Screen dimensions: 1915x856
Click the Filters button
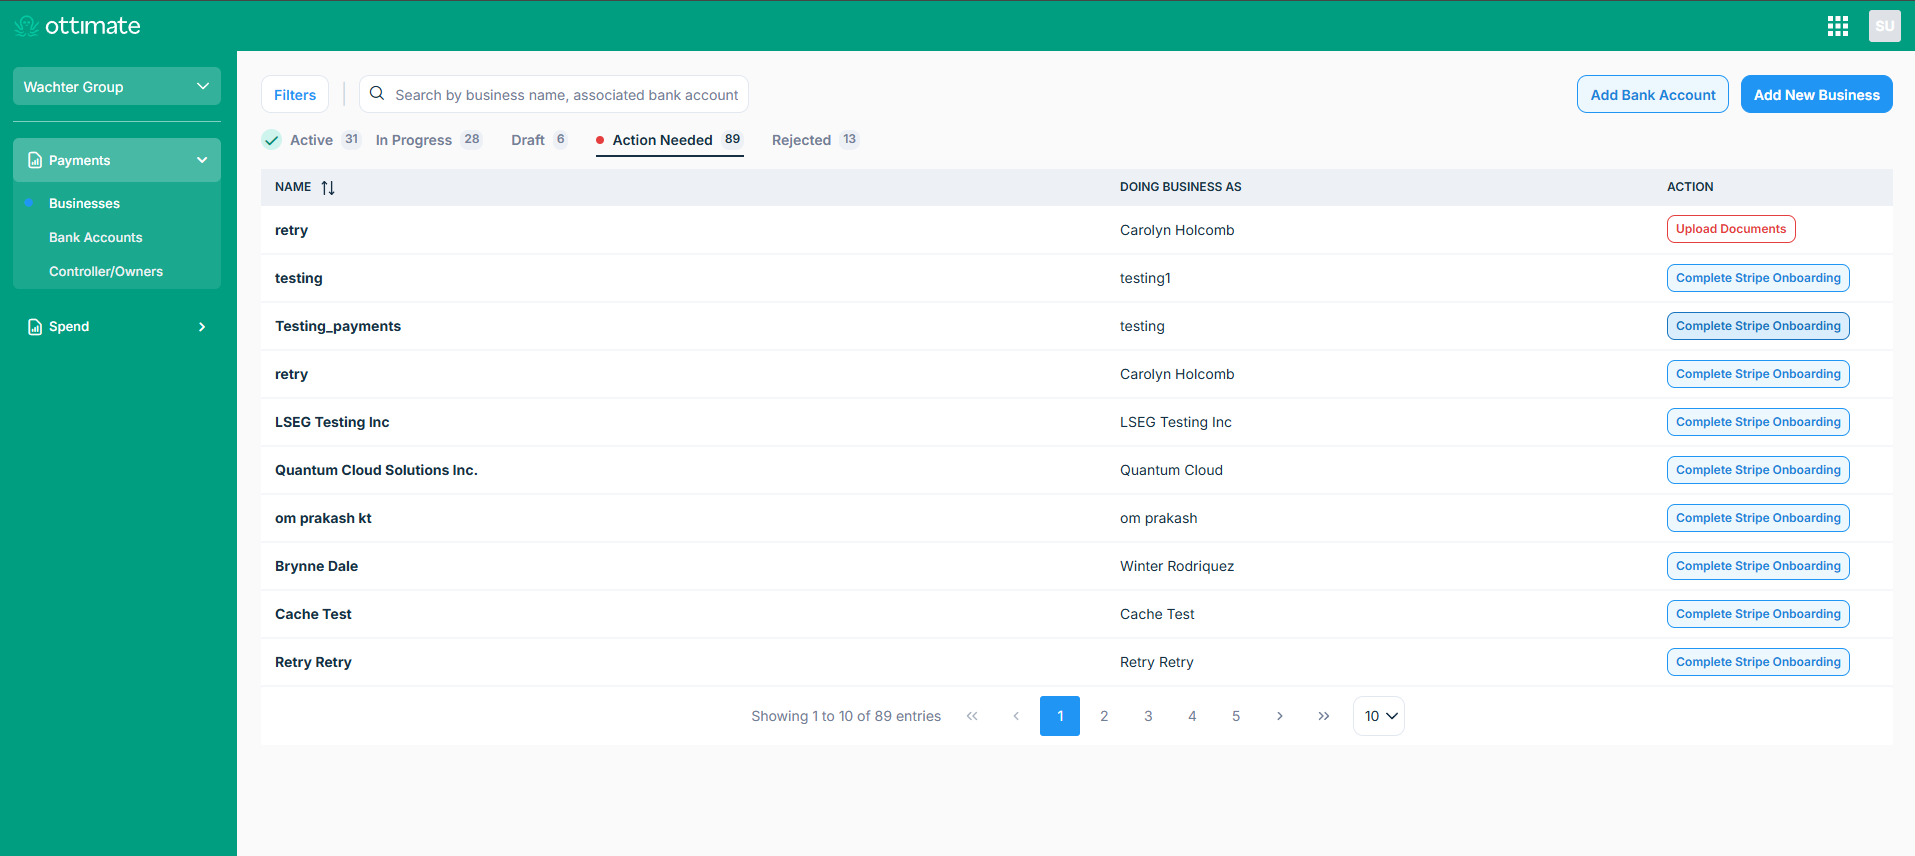point(295,94)
